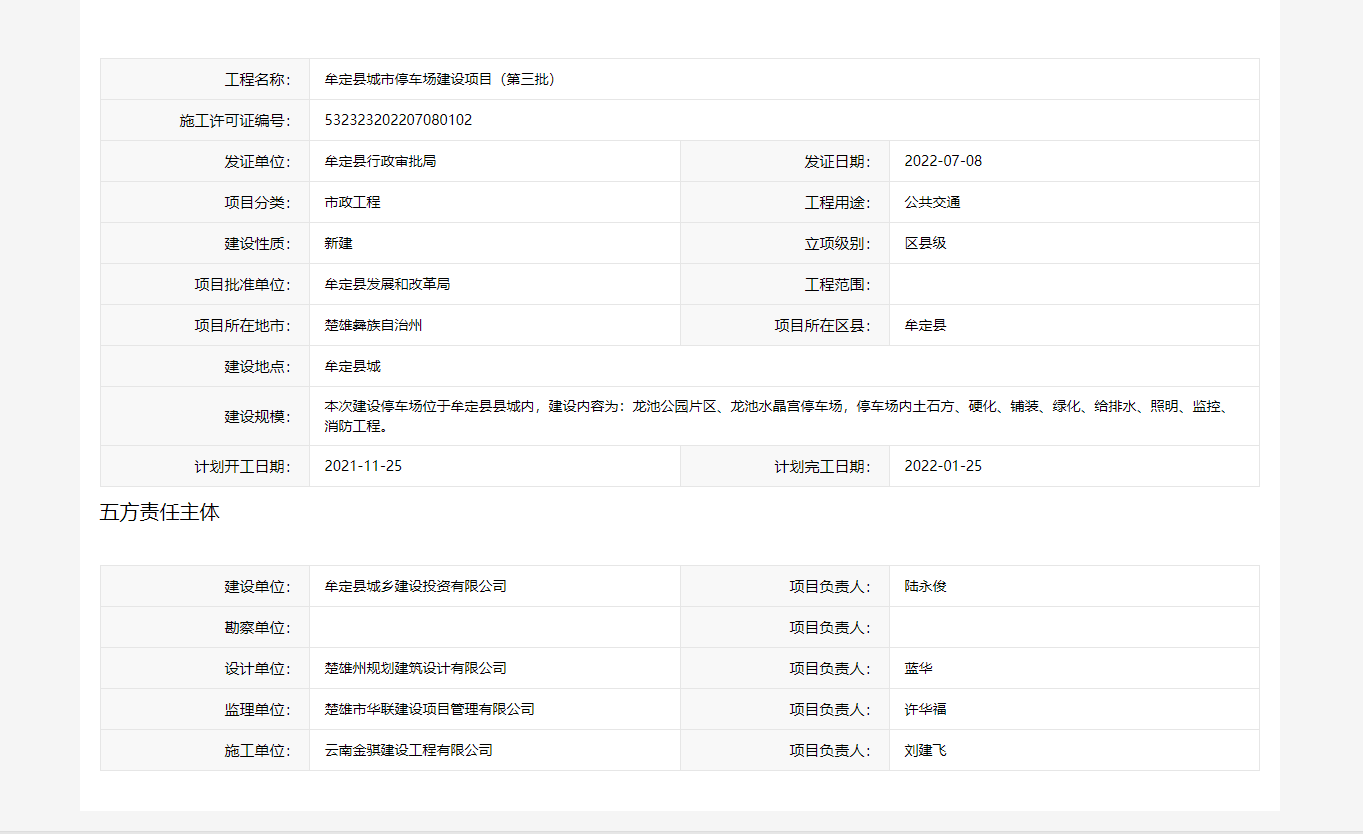Click the 项目分类 label
The height and width of the screenshot is (834, 1363).
coord(257,202)
